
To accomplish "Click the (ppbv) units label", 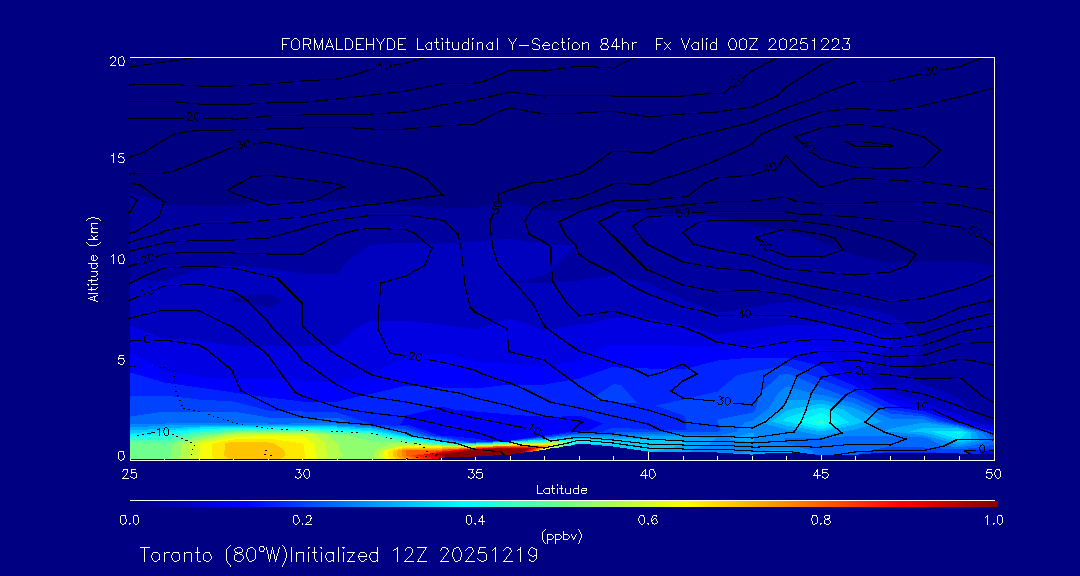I will point(561,536).
